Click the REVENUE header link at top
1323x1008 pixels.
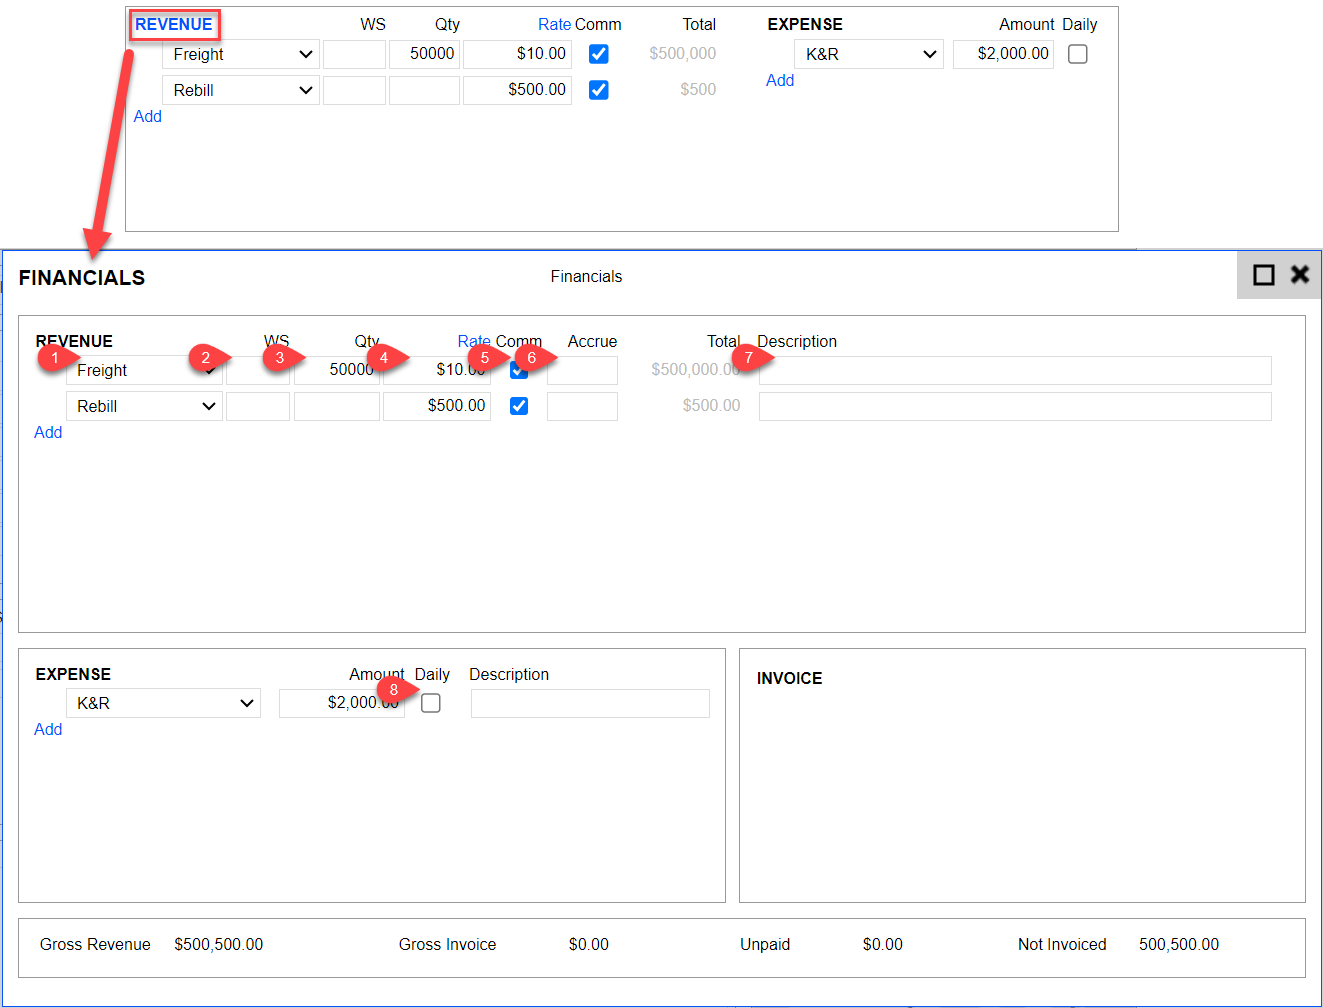(174, 24)
